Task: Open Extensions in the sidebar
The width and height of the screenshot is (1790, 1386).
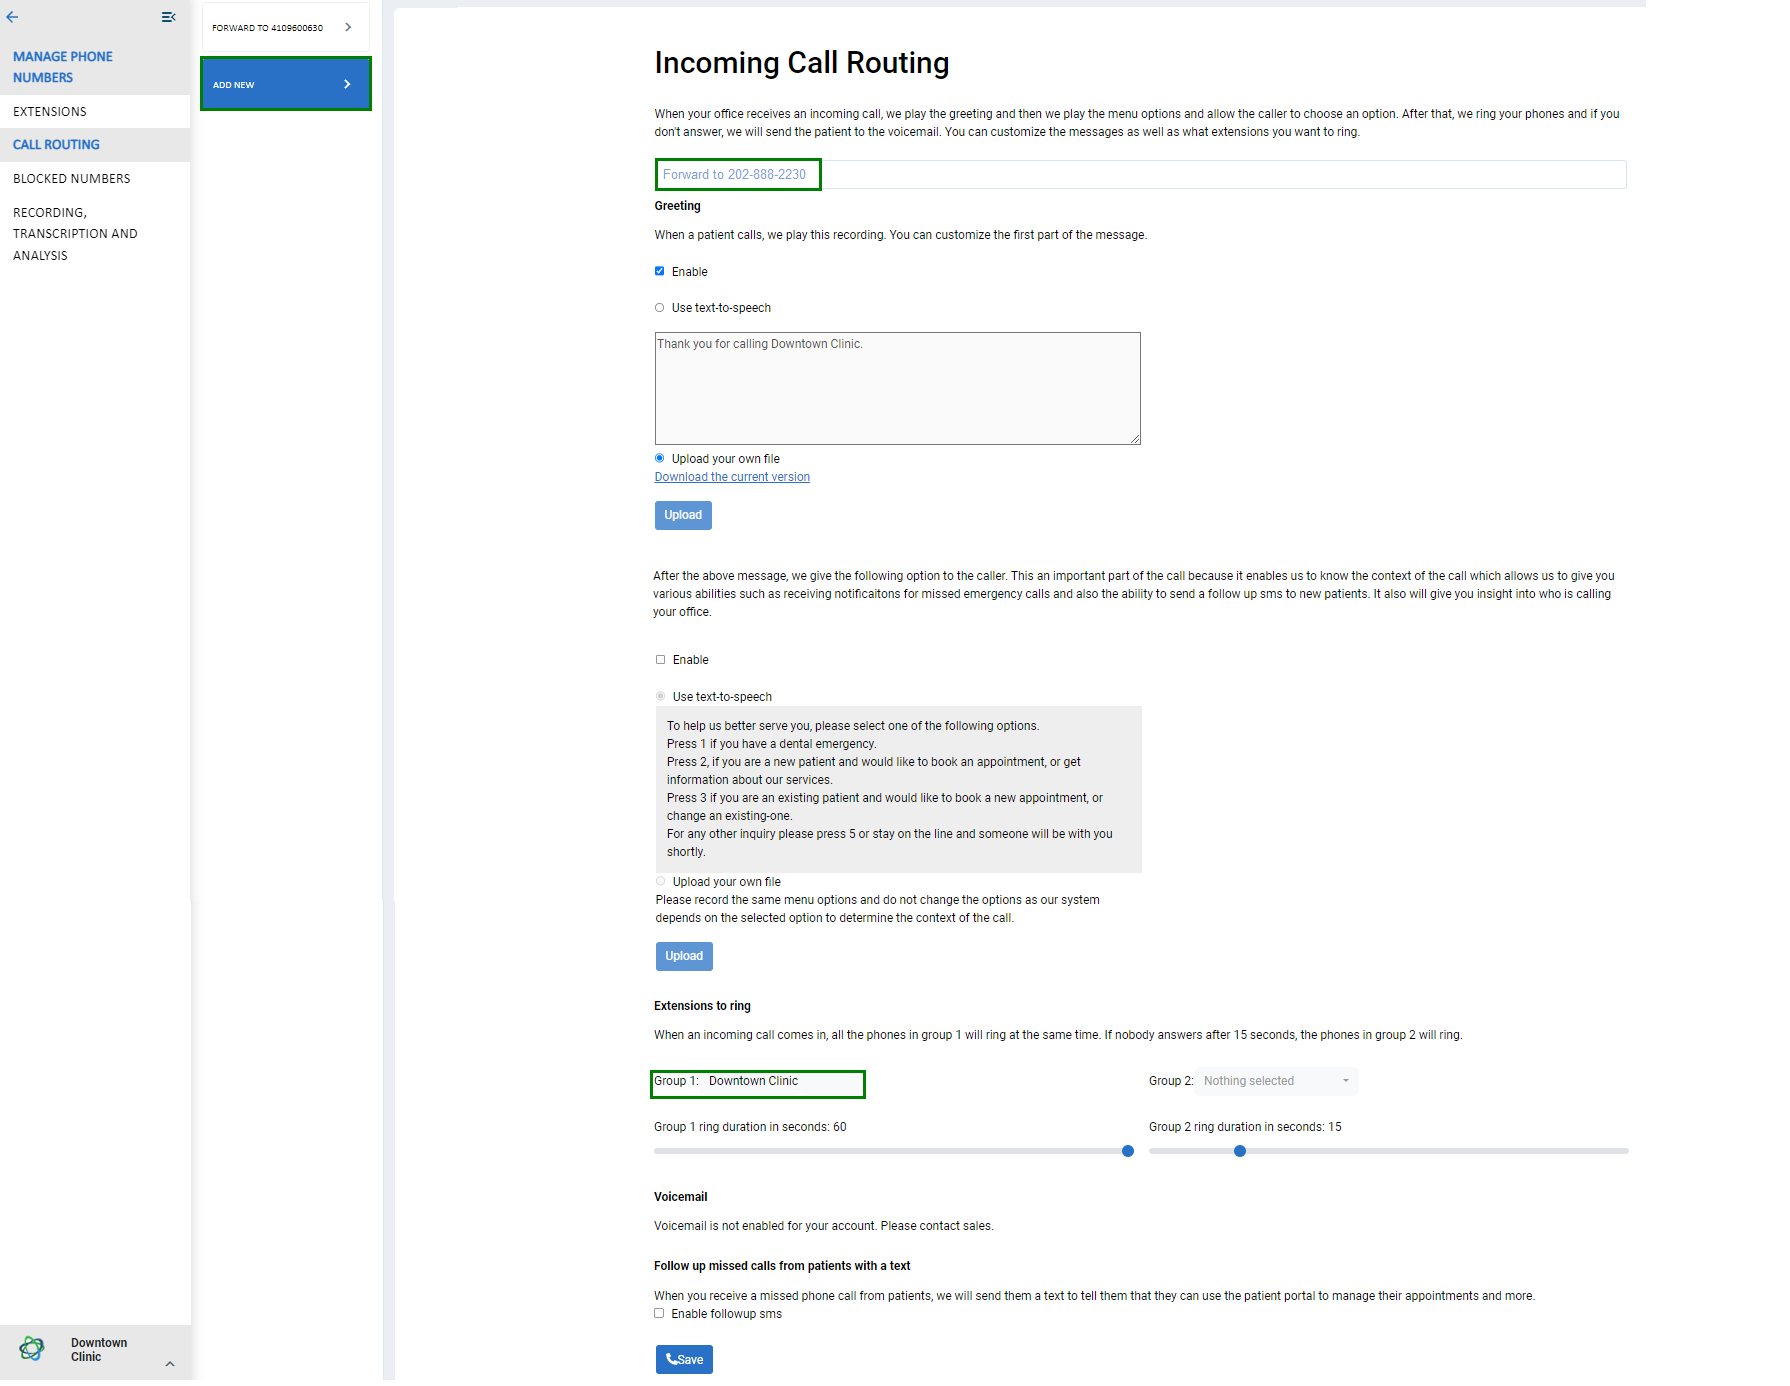Action: click(50, 111)
